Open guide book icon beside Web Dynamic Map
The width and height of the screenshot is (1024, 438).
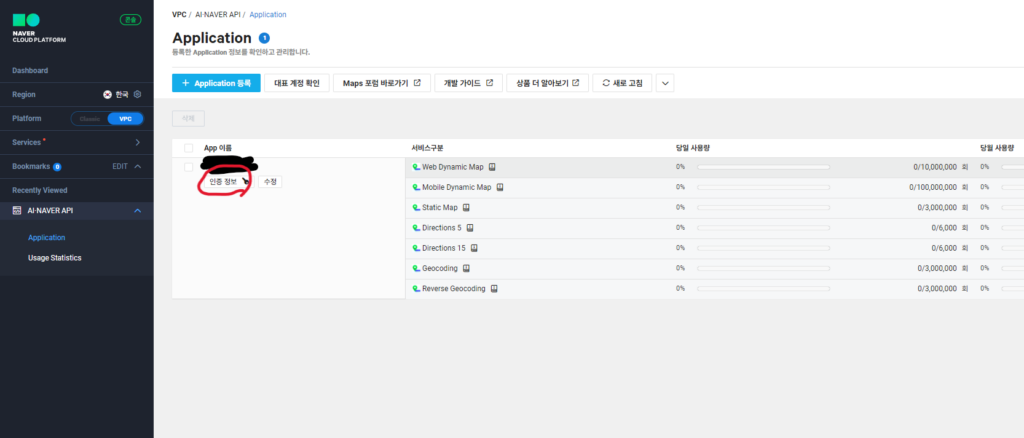492,167
